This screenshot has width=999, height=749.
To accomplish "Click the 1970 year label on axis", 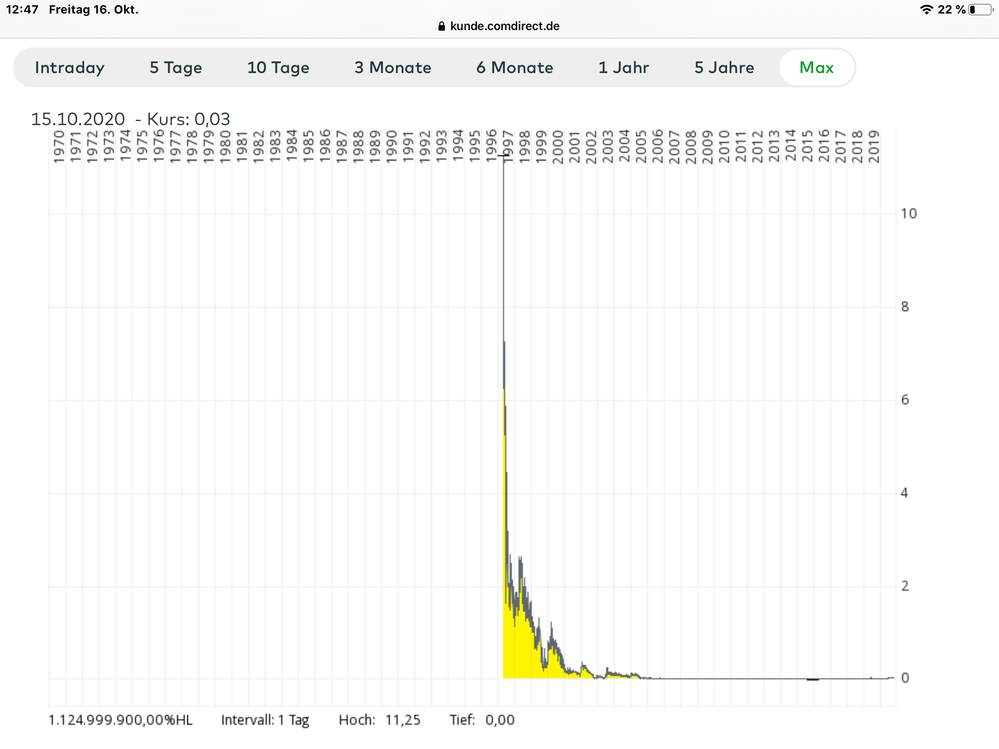I will [x=58, y=147].
